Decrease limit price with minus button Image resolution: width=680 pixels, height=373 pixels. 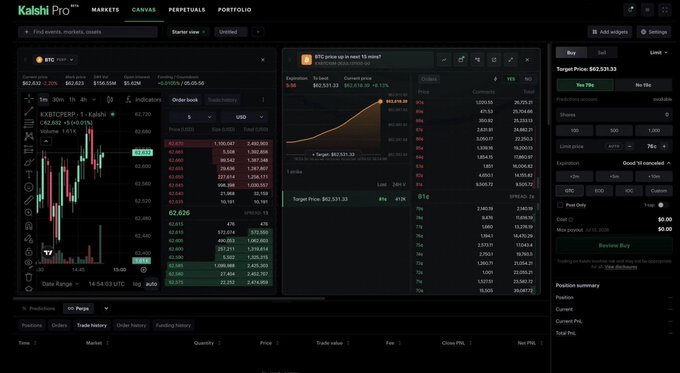pyautogui.click(x=629, y=147)
